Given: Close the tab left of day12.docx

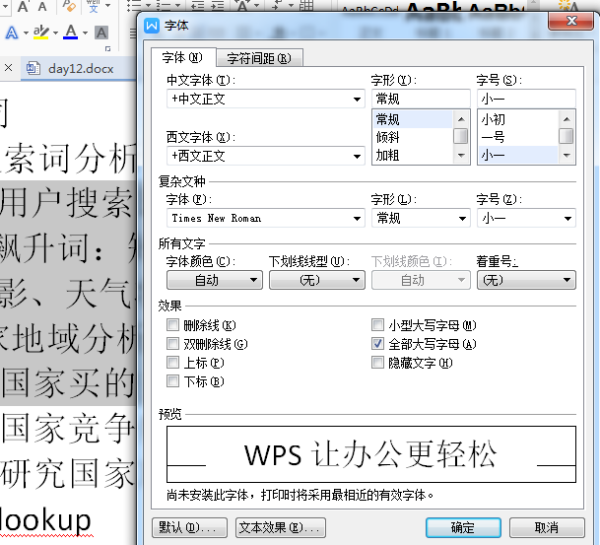Looking at the screenshot, I should click(8, 68).
